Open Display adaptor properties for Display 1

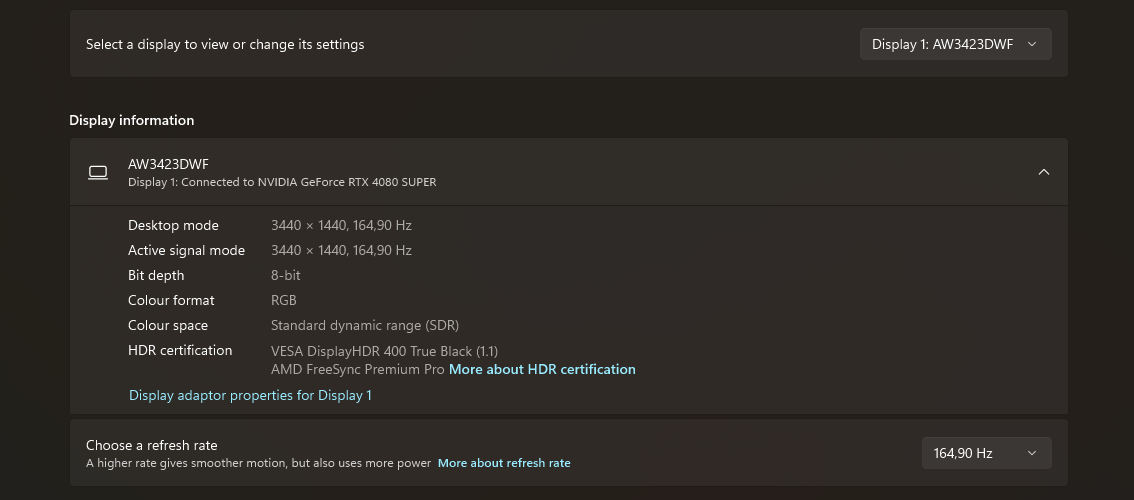(250, 395)
